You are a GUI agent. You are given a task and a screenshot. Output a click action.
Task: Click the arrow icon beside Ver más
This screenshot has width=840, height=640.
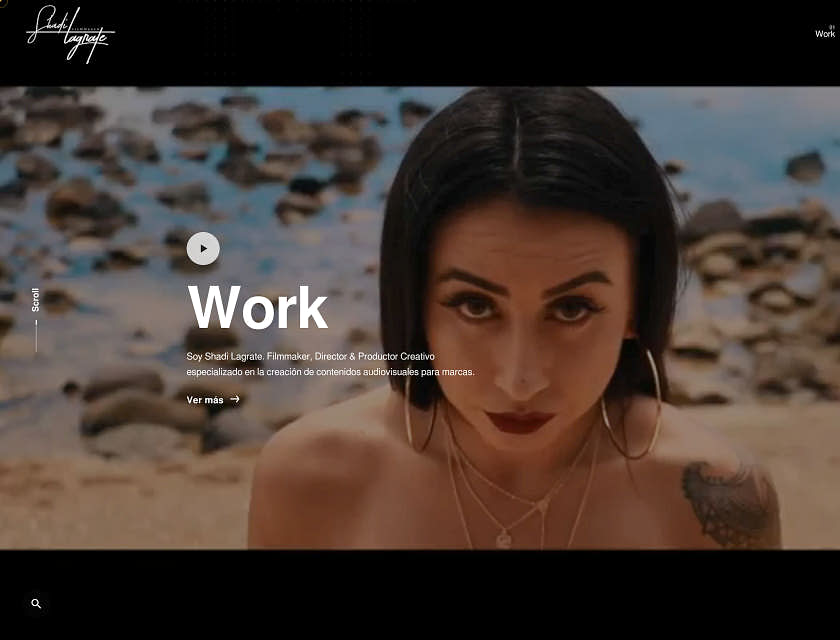[235, 399]
